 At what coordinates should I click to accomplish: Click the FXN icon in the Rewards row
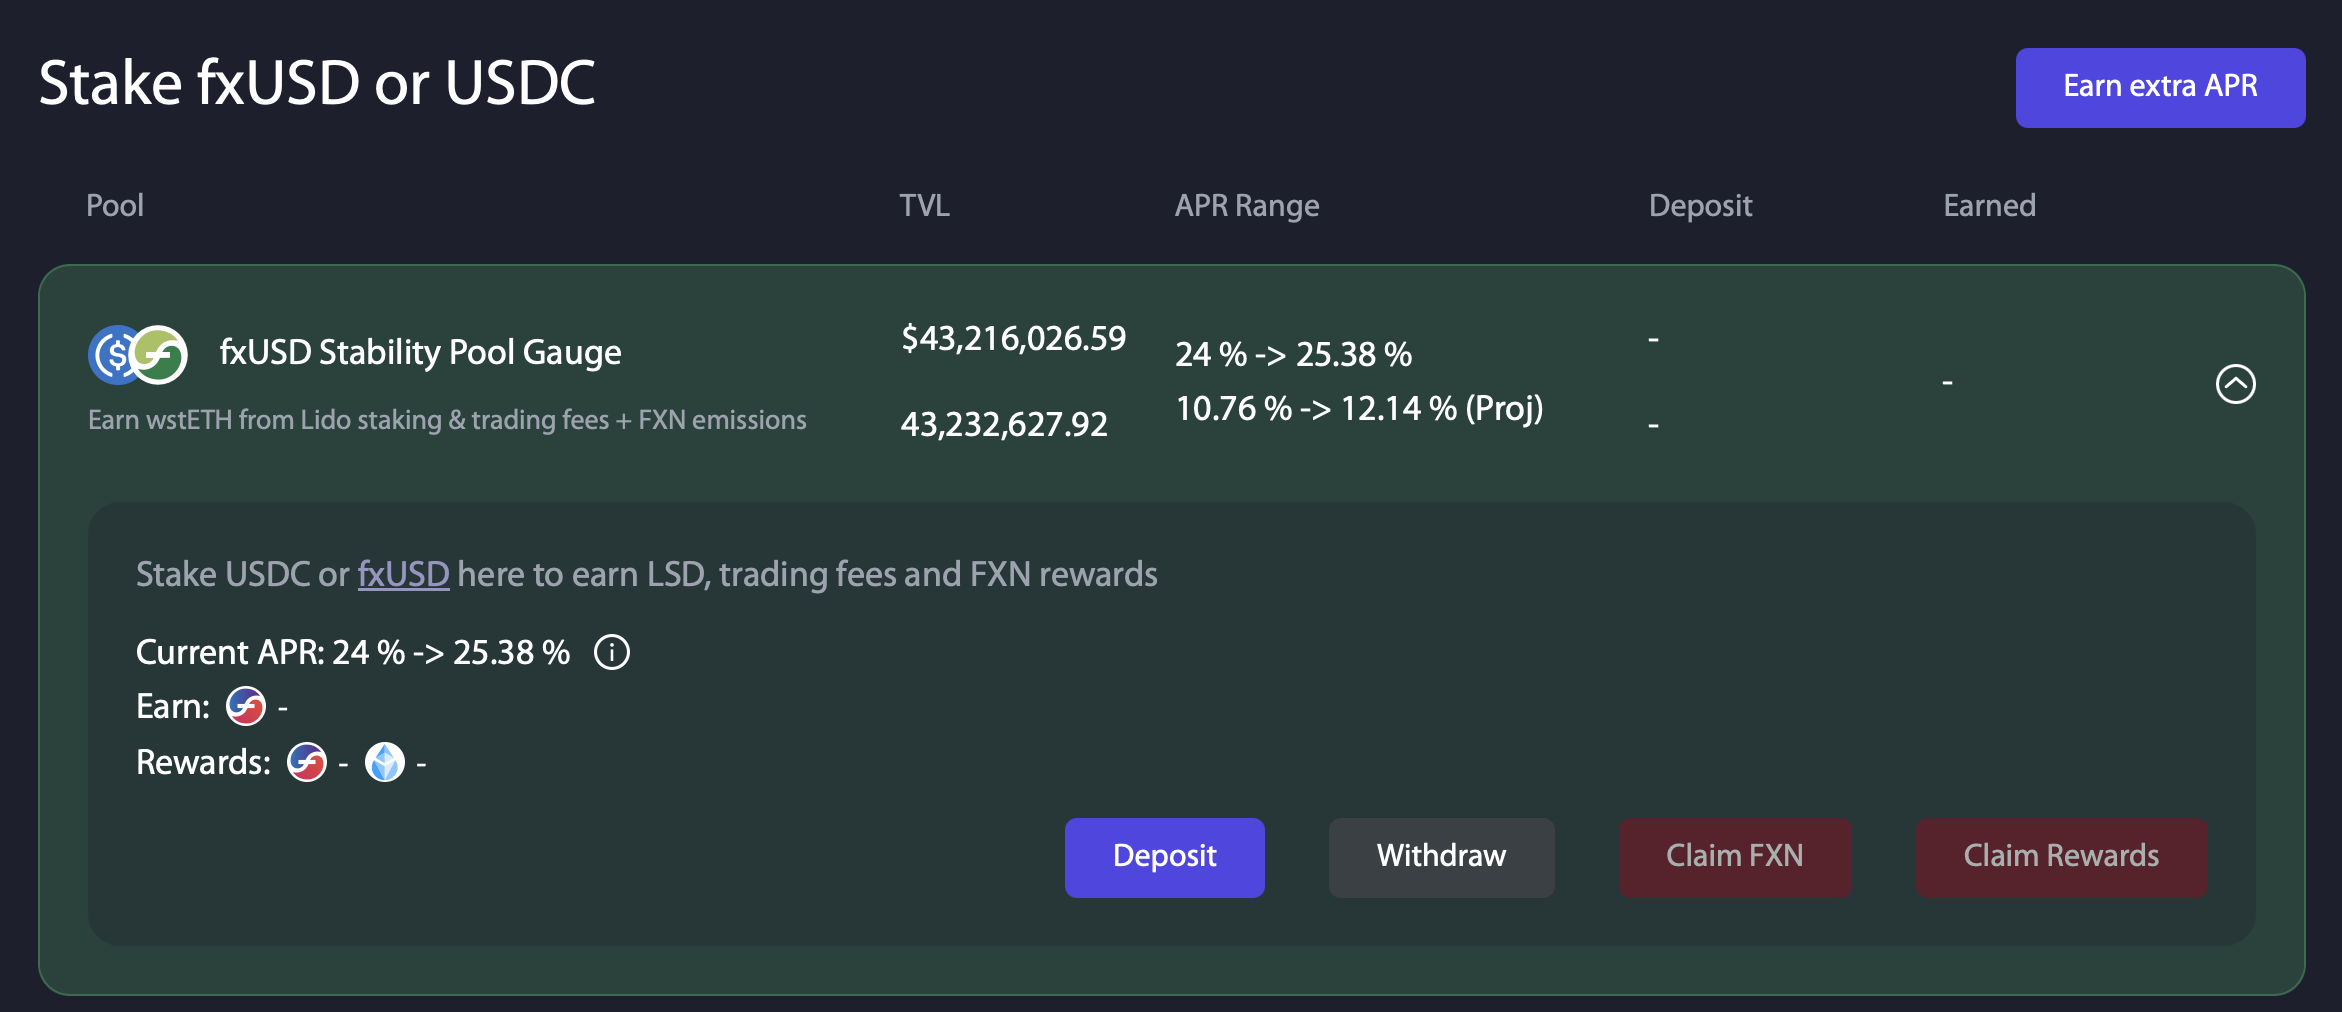306,762
